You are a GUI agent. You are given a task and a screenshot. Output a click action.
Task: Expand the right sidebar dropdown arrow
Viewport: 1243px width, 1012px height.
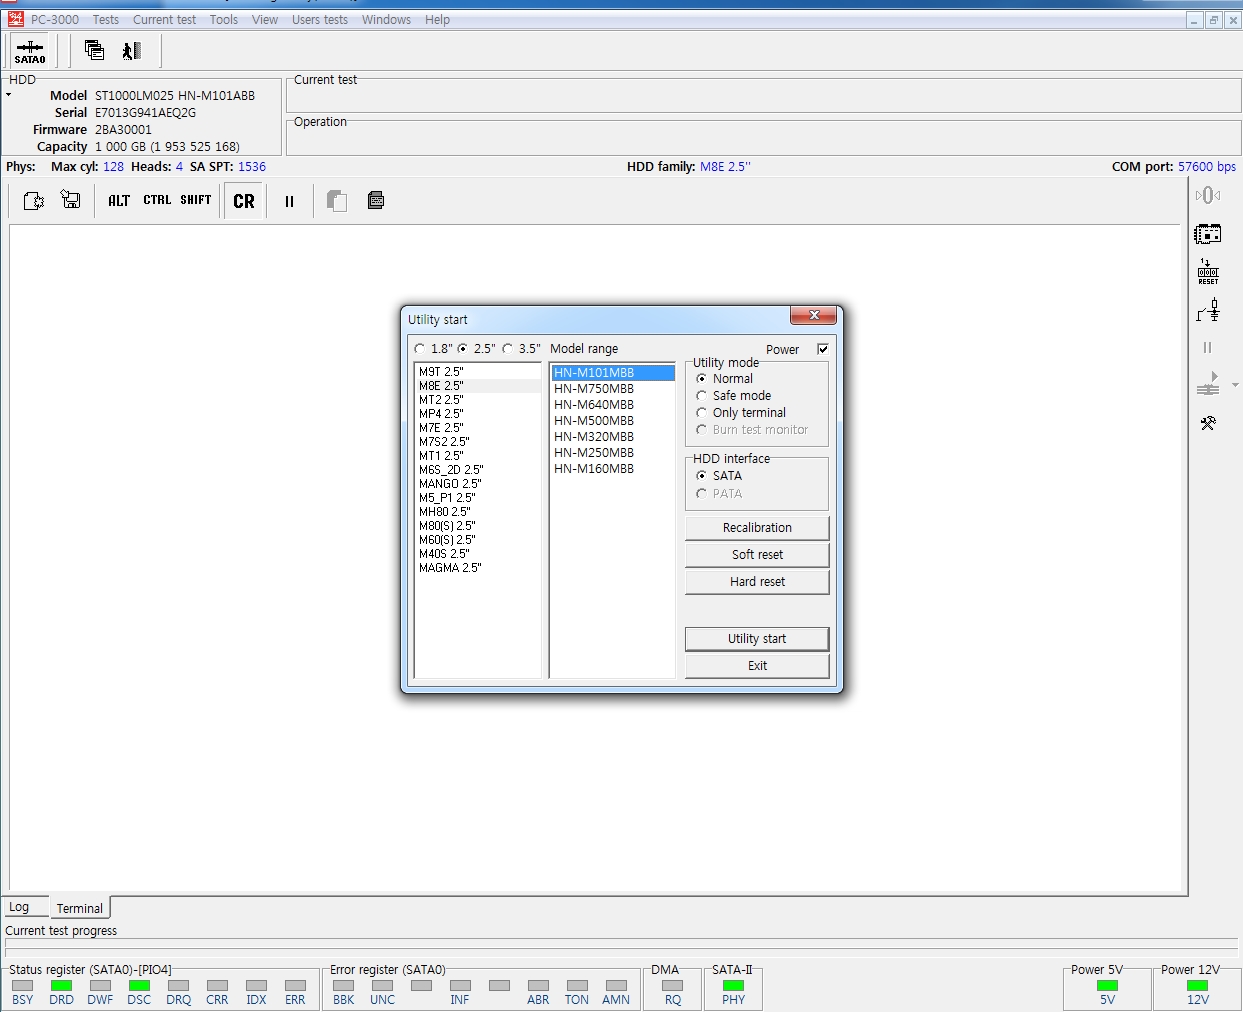pos(1235,385)
